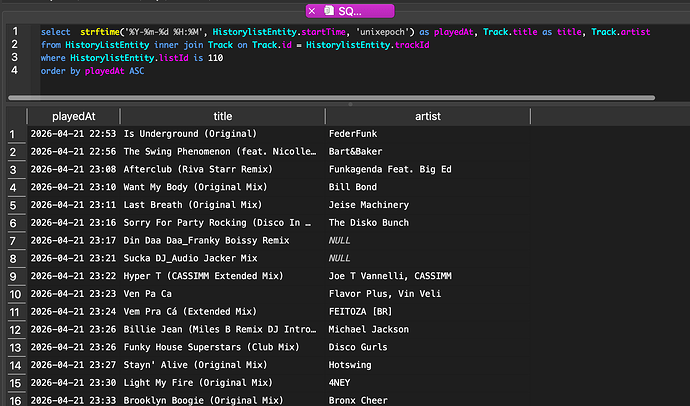Click title cell 'Funky House Superstars (Club Mix)'
690x406 pixels.
click(223, 347)
